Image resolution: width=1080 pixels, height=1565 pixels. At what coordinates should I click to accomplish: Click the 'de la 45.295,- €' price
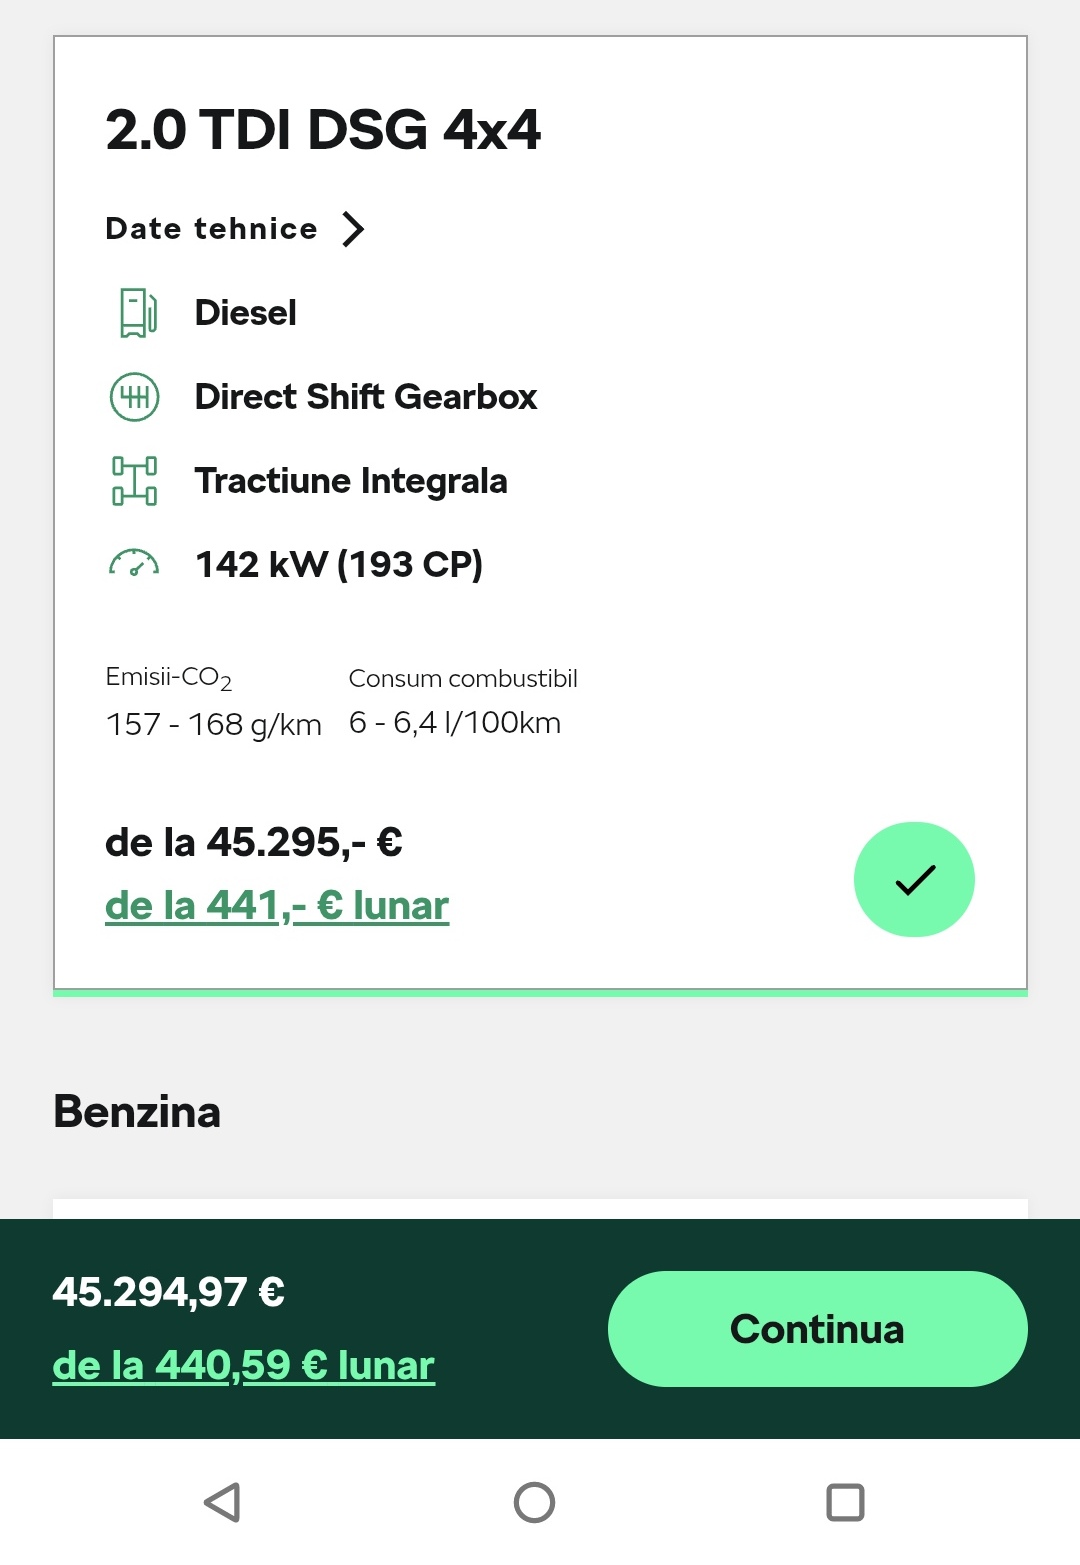254,842
